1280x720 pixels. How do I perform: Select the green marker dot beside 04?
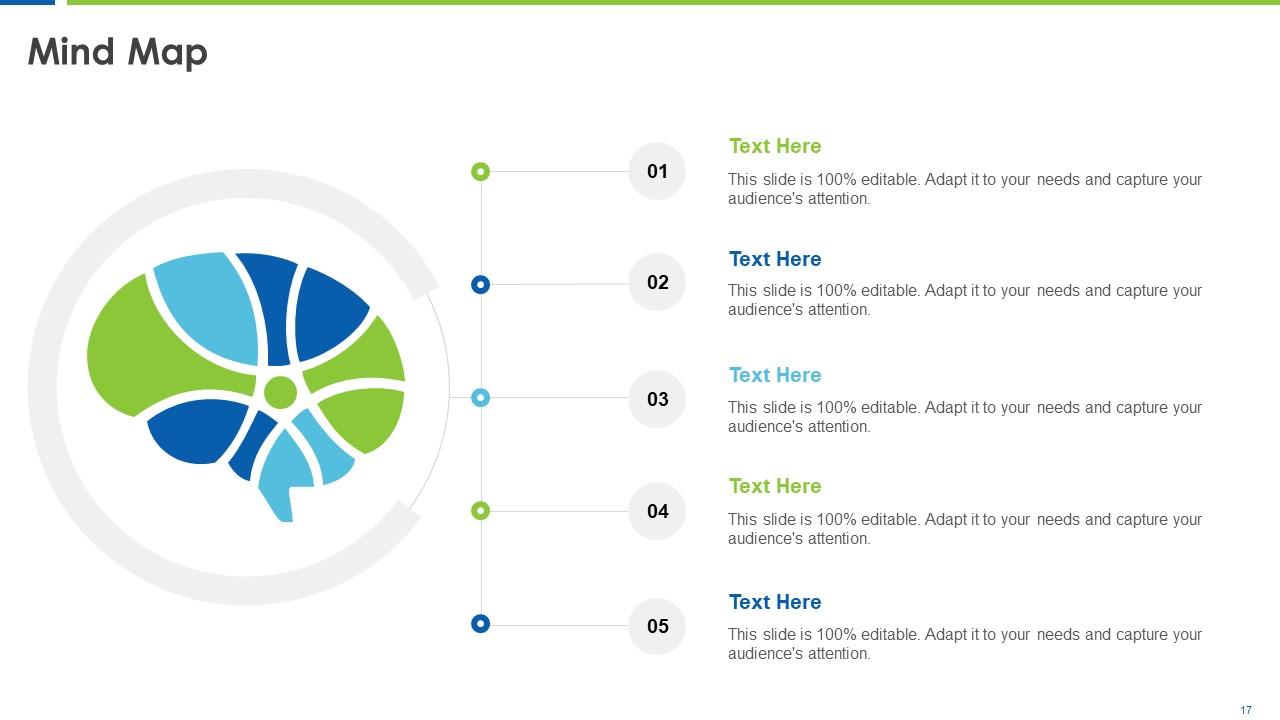tap(480, 511)
